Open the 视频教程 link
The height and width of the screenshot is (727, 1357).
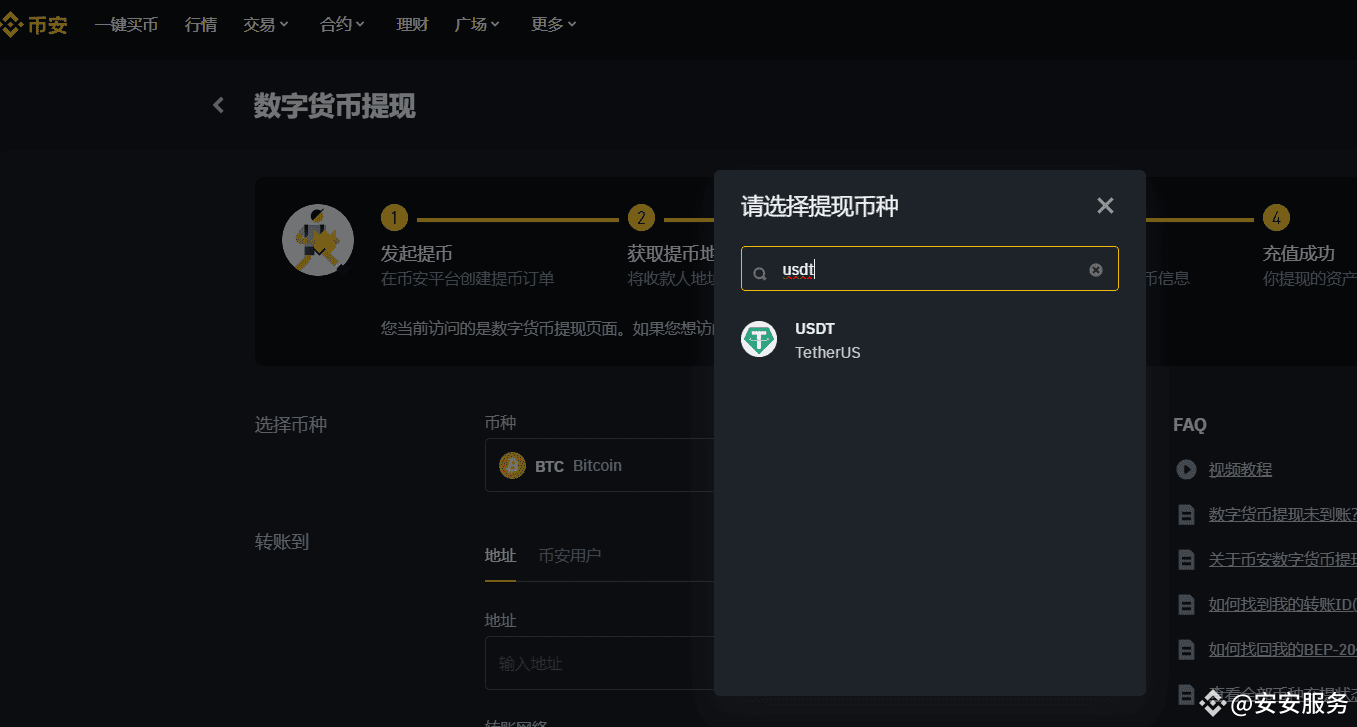click(x=1240, y=469)
